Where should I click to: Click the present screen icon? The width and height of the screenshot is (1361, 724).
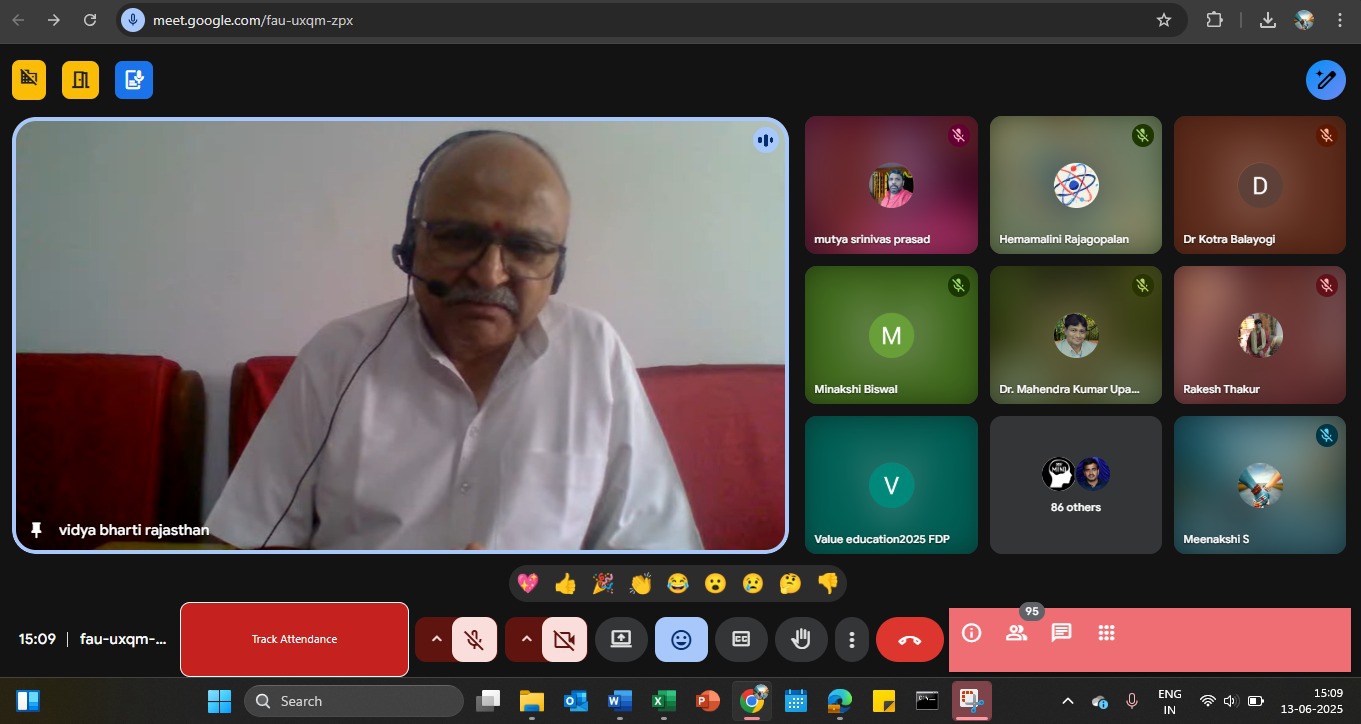pos(621,640)
